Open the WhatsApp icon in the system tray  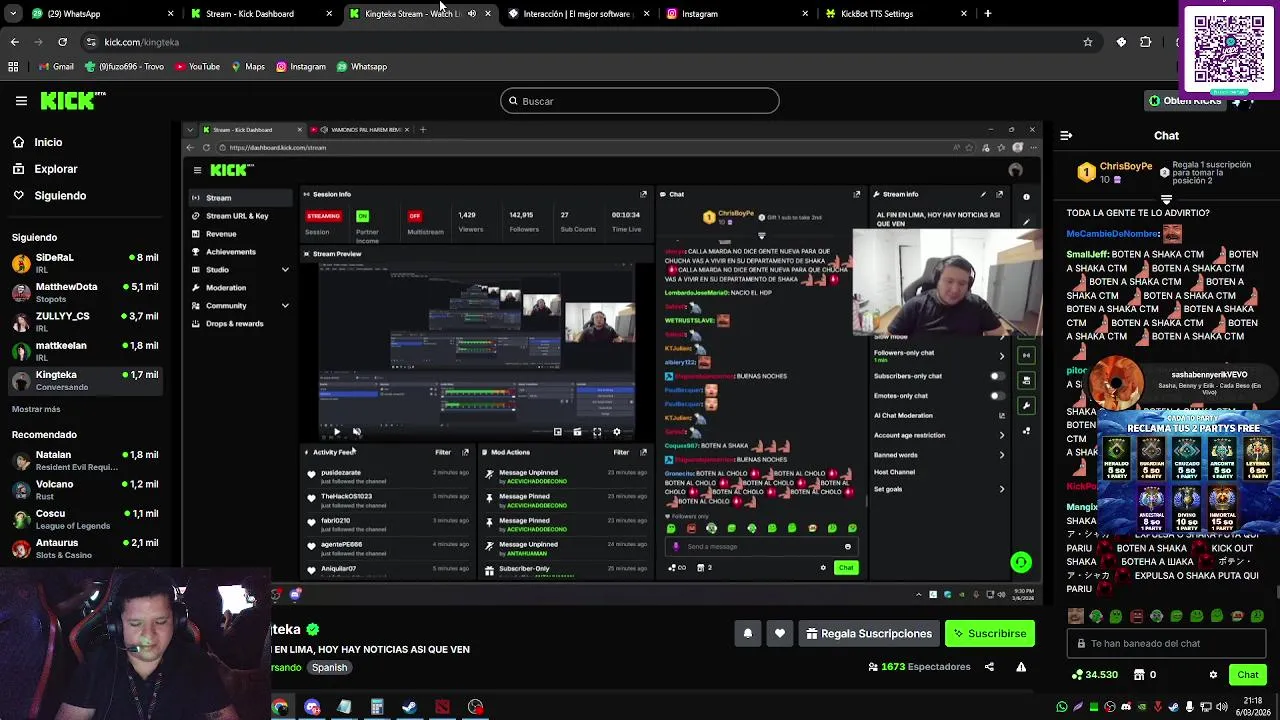click(1061, 707)
